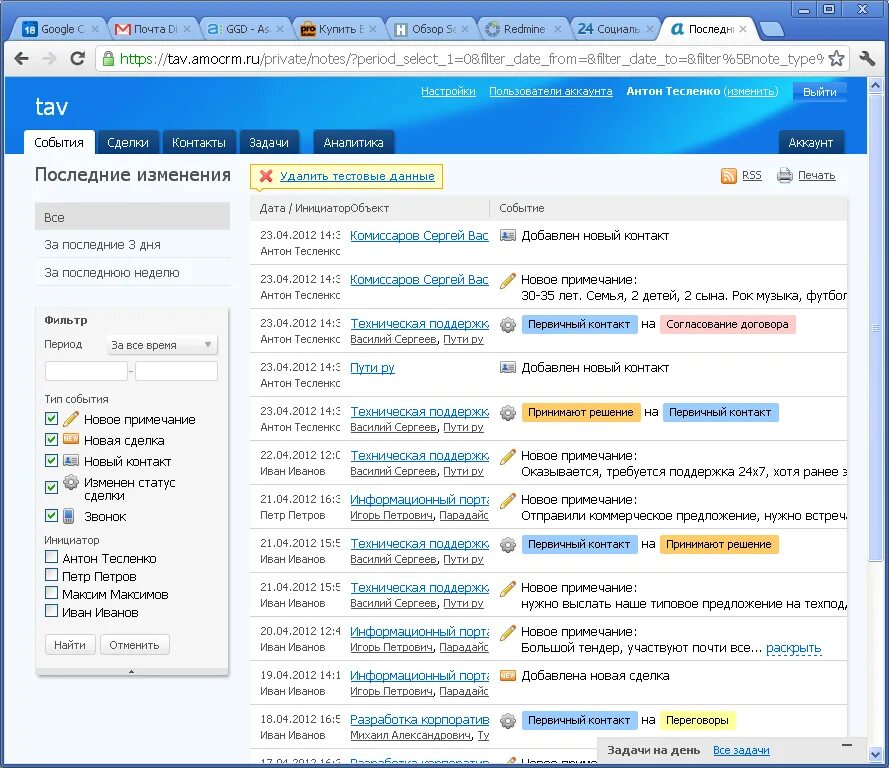The width and height of the screenshot is (889, 768).
Task: Click the pencil icon next to Новое примечание filter
Action: (71, 419)
